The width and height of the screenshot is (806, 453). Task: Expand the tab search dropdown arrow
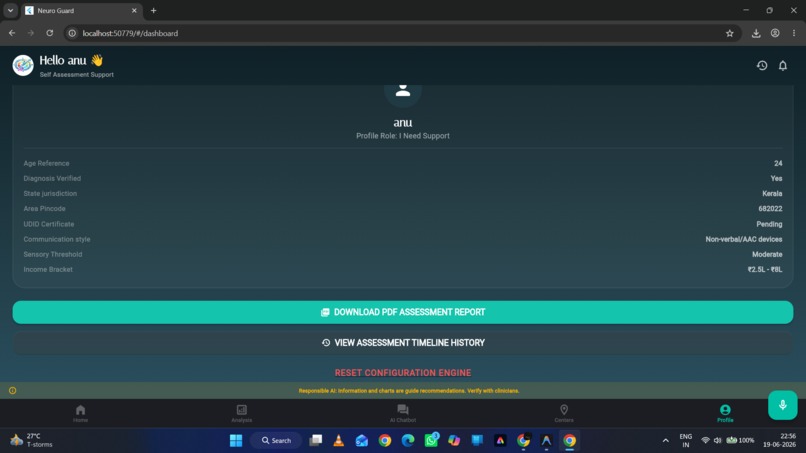(x=10, y=10)
